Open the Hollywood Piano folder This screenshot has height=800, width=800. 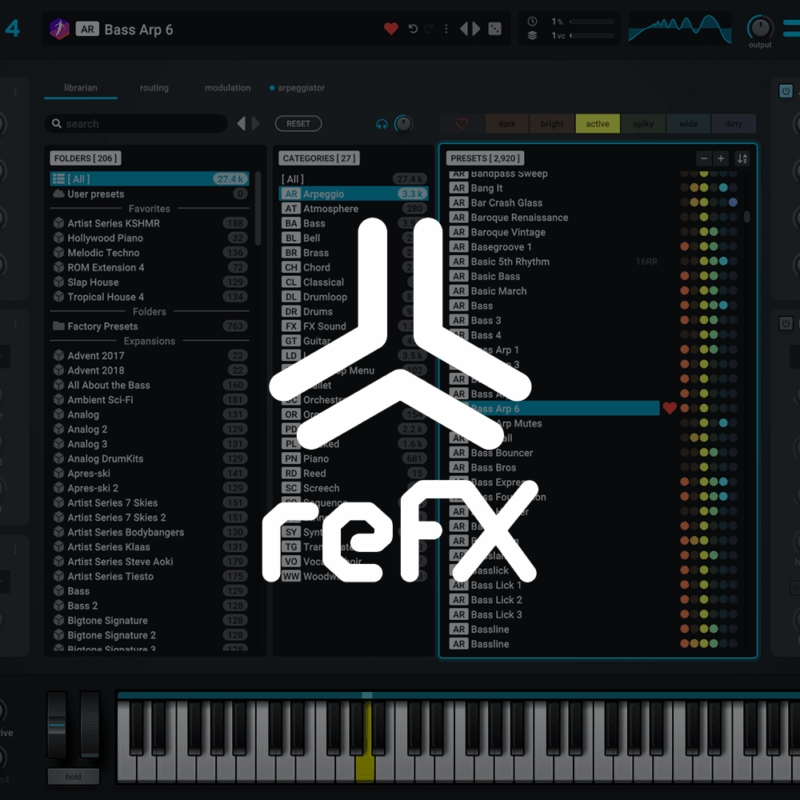pyautogui.click(x=149, y=238)
